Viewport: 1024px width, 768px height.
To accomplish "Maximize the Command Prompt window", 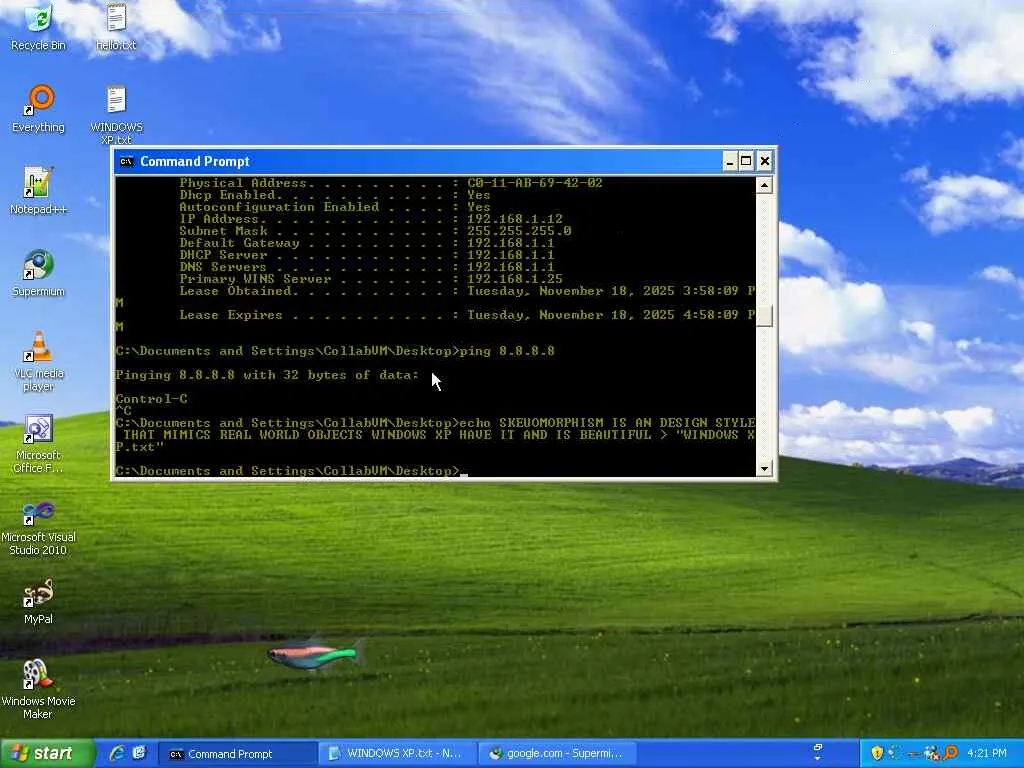I will [746, 161].
